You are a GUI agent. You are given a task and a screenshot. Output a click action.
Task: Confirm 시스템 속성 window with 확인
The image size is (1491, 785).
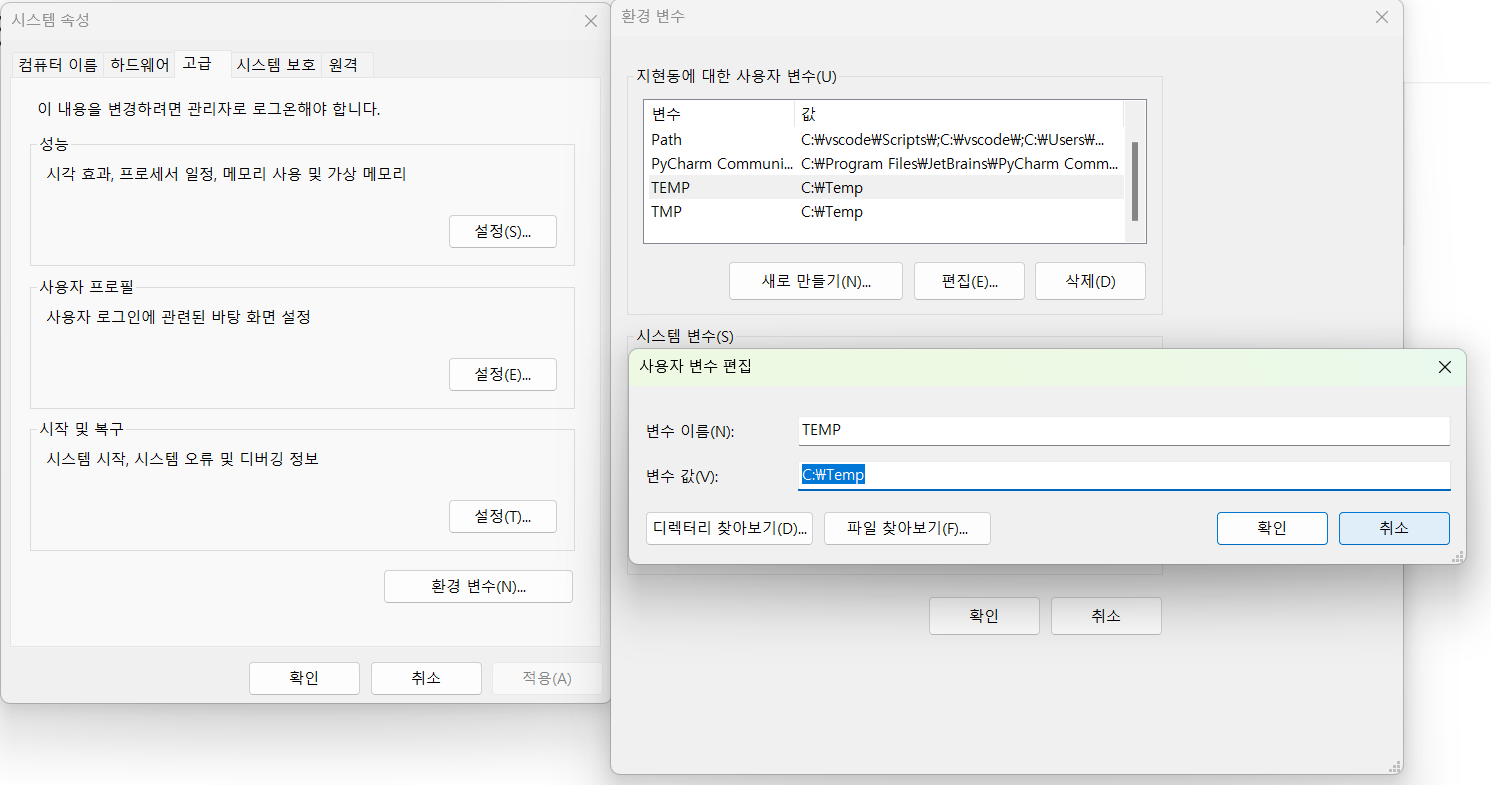(x=304, y=678)
